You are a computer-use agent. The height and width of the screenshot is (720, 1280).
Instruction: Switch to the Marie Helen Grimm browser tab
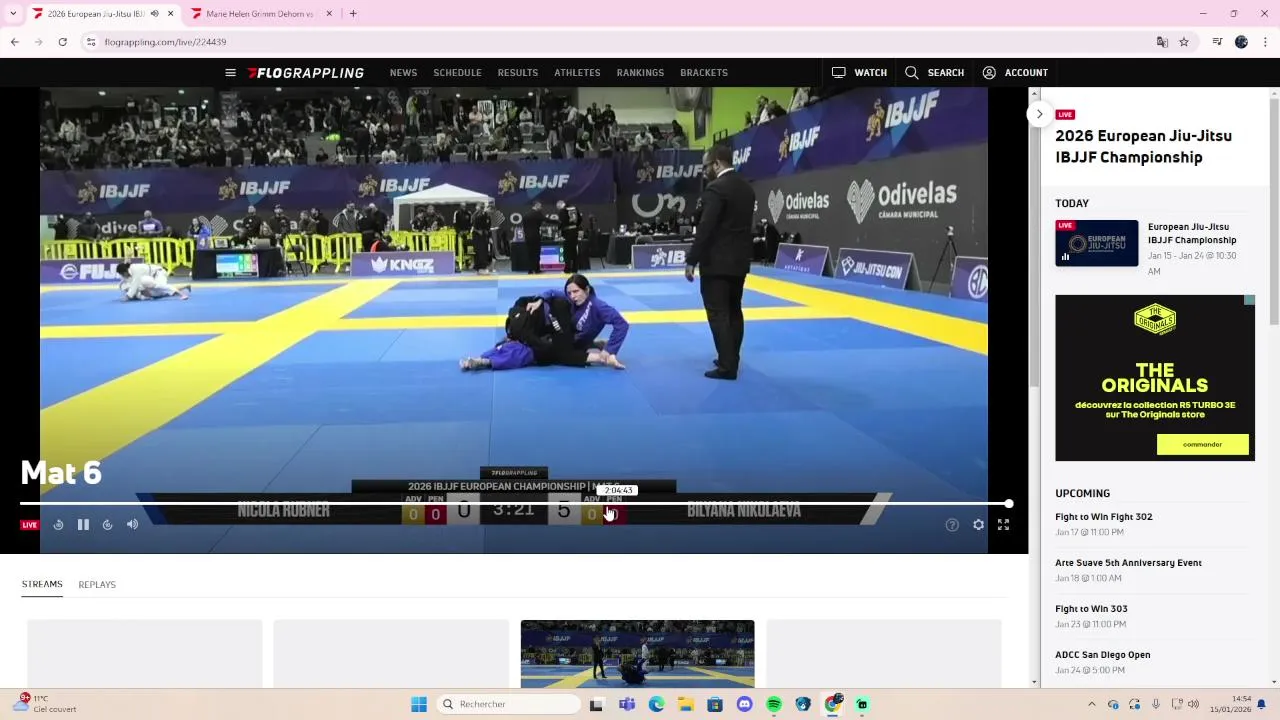click(259, 14)
